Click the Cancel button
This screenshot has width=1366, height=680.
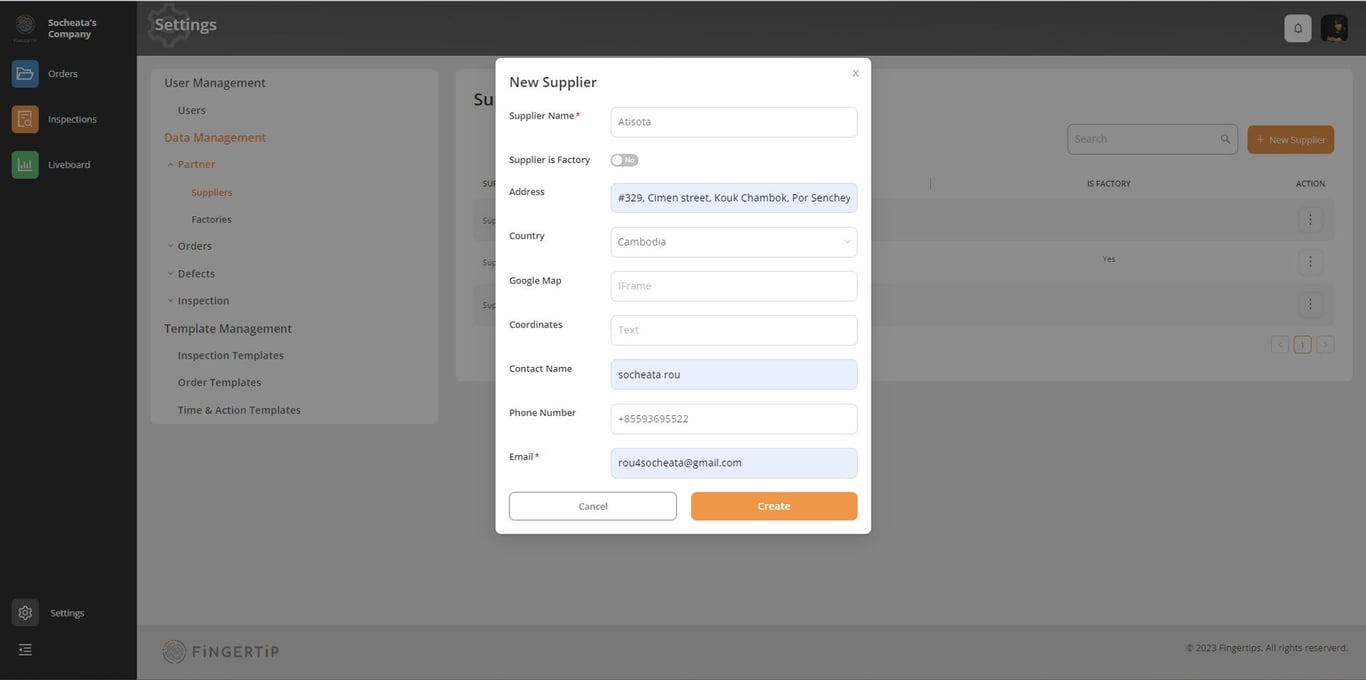pyautogui.click(x=593, y=506)
